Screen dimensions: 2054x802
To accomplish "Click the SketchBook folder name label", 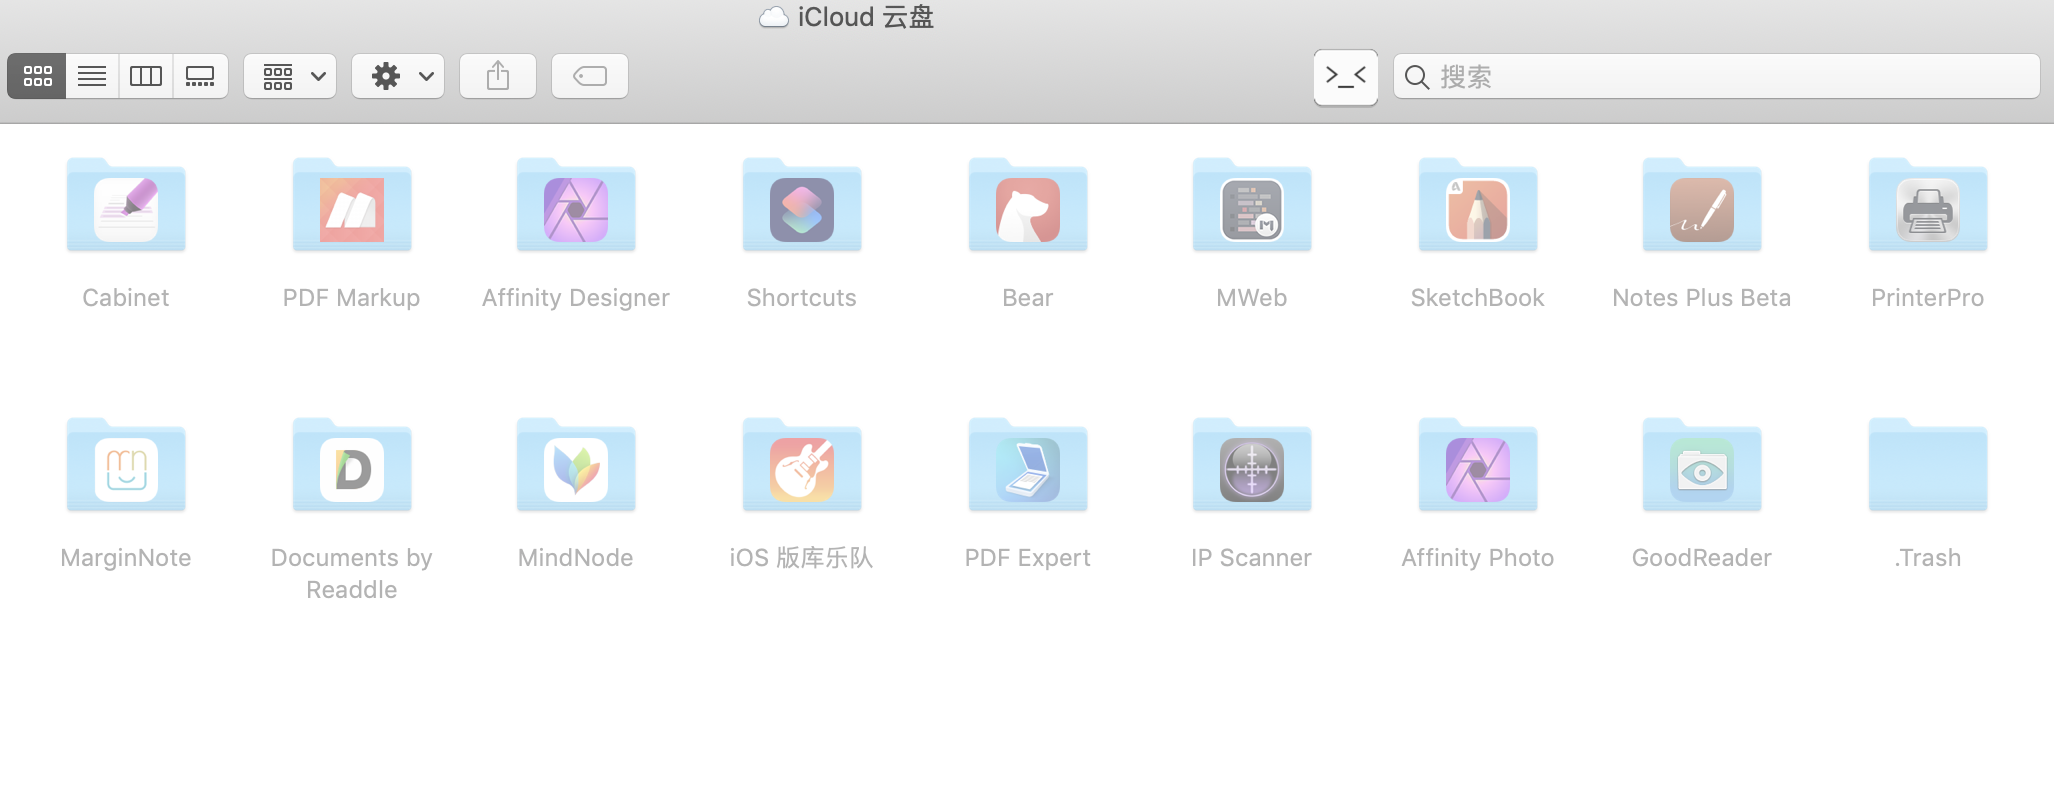I will (x=1478, y=298).
